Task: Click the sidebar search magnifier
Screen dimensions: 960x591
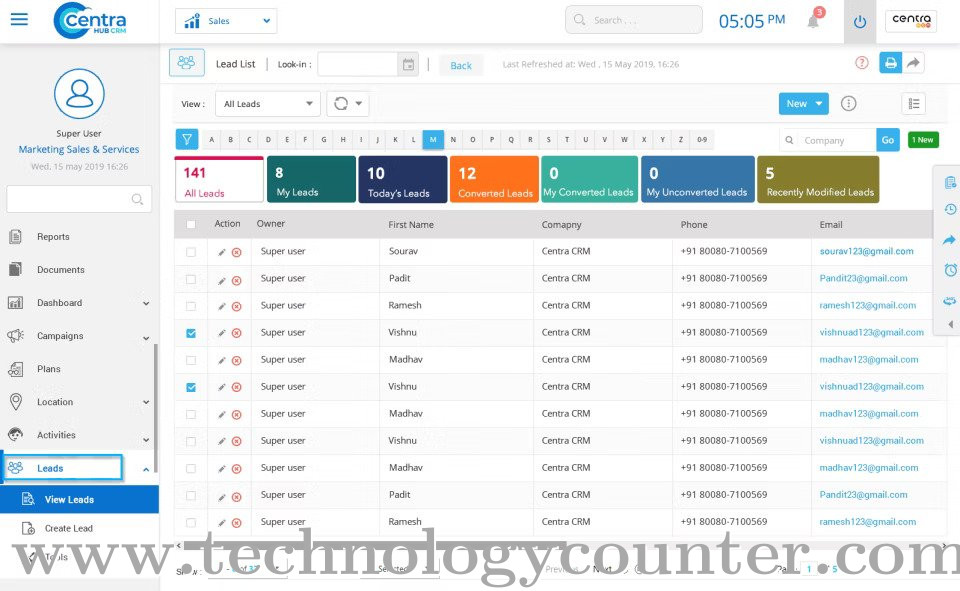Action: 137,199
